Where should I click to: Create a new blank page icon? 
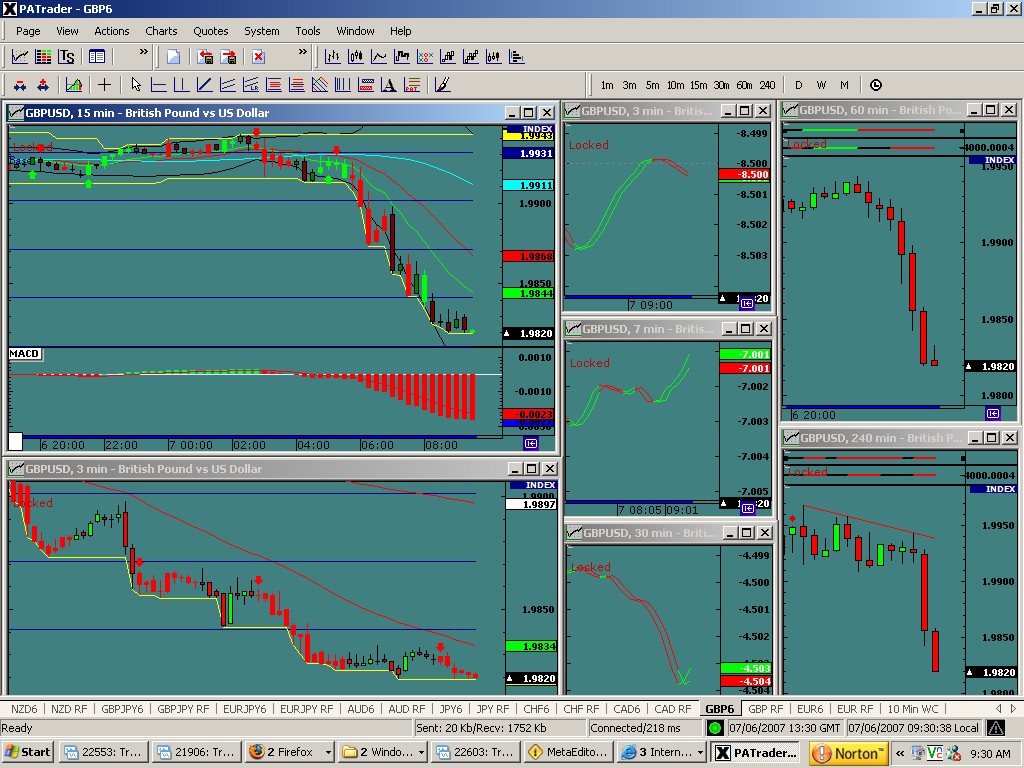click(173, 57)
